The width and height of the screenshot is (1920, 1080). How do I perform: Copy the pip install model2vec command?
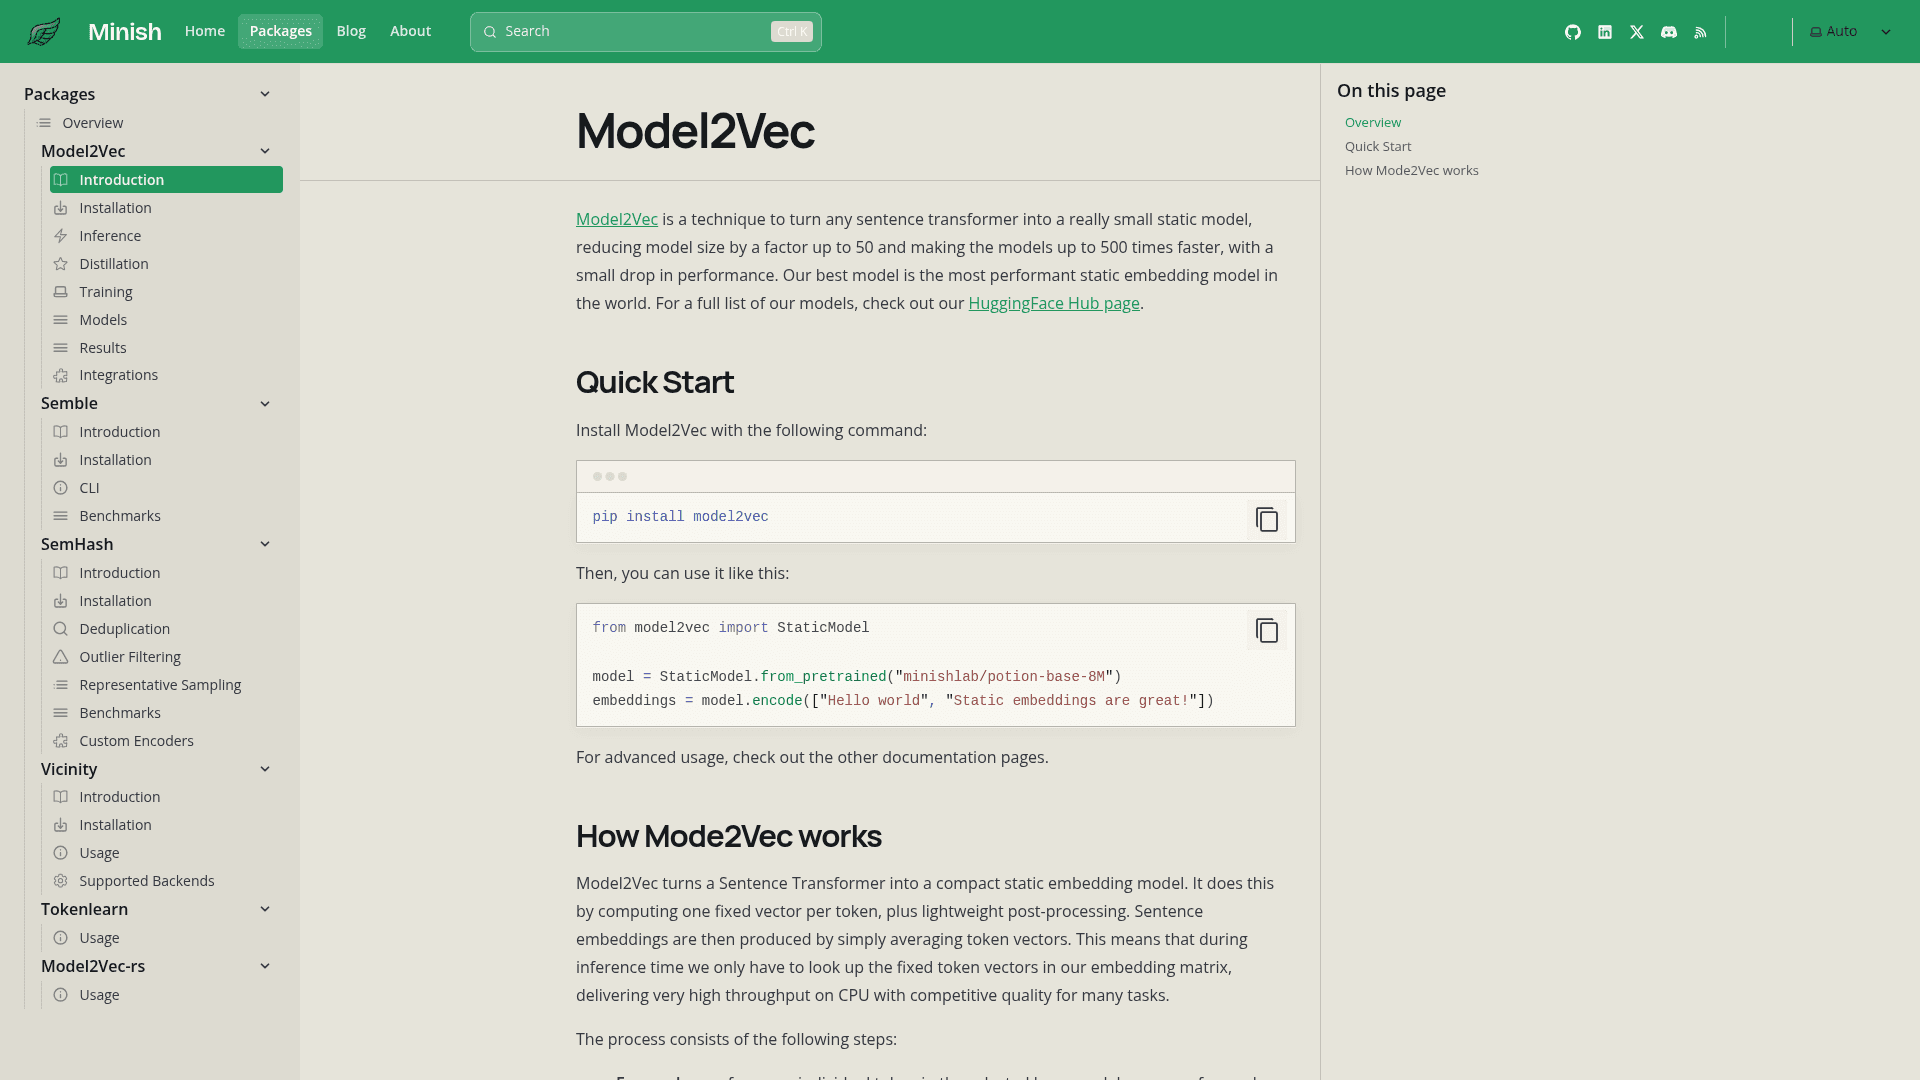coord(1267,520)
